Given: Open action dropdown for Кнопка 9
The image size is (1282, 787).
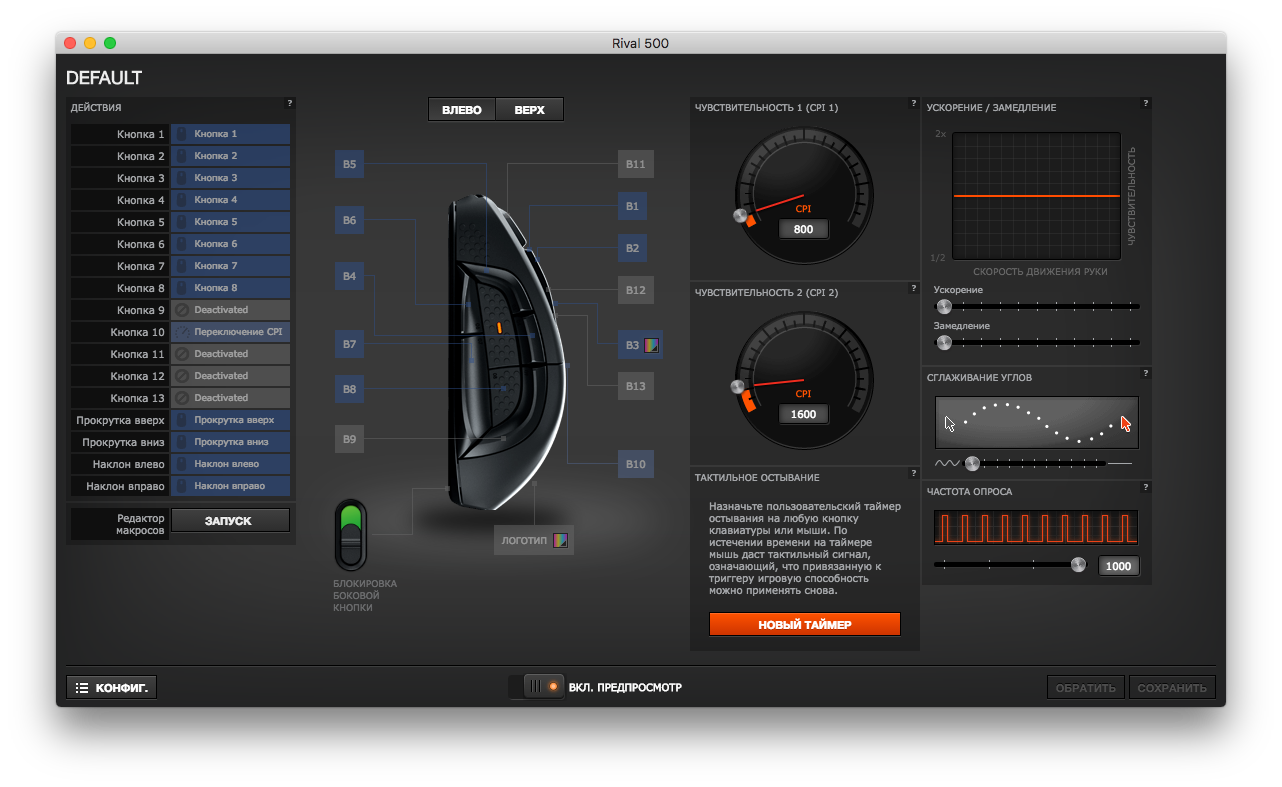Looking at the screenshot, I should 230,310.
